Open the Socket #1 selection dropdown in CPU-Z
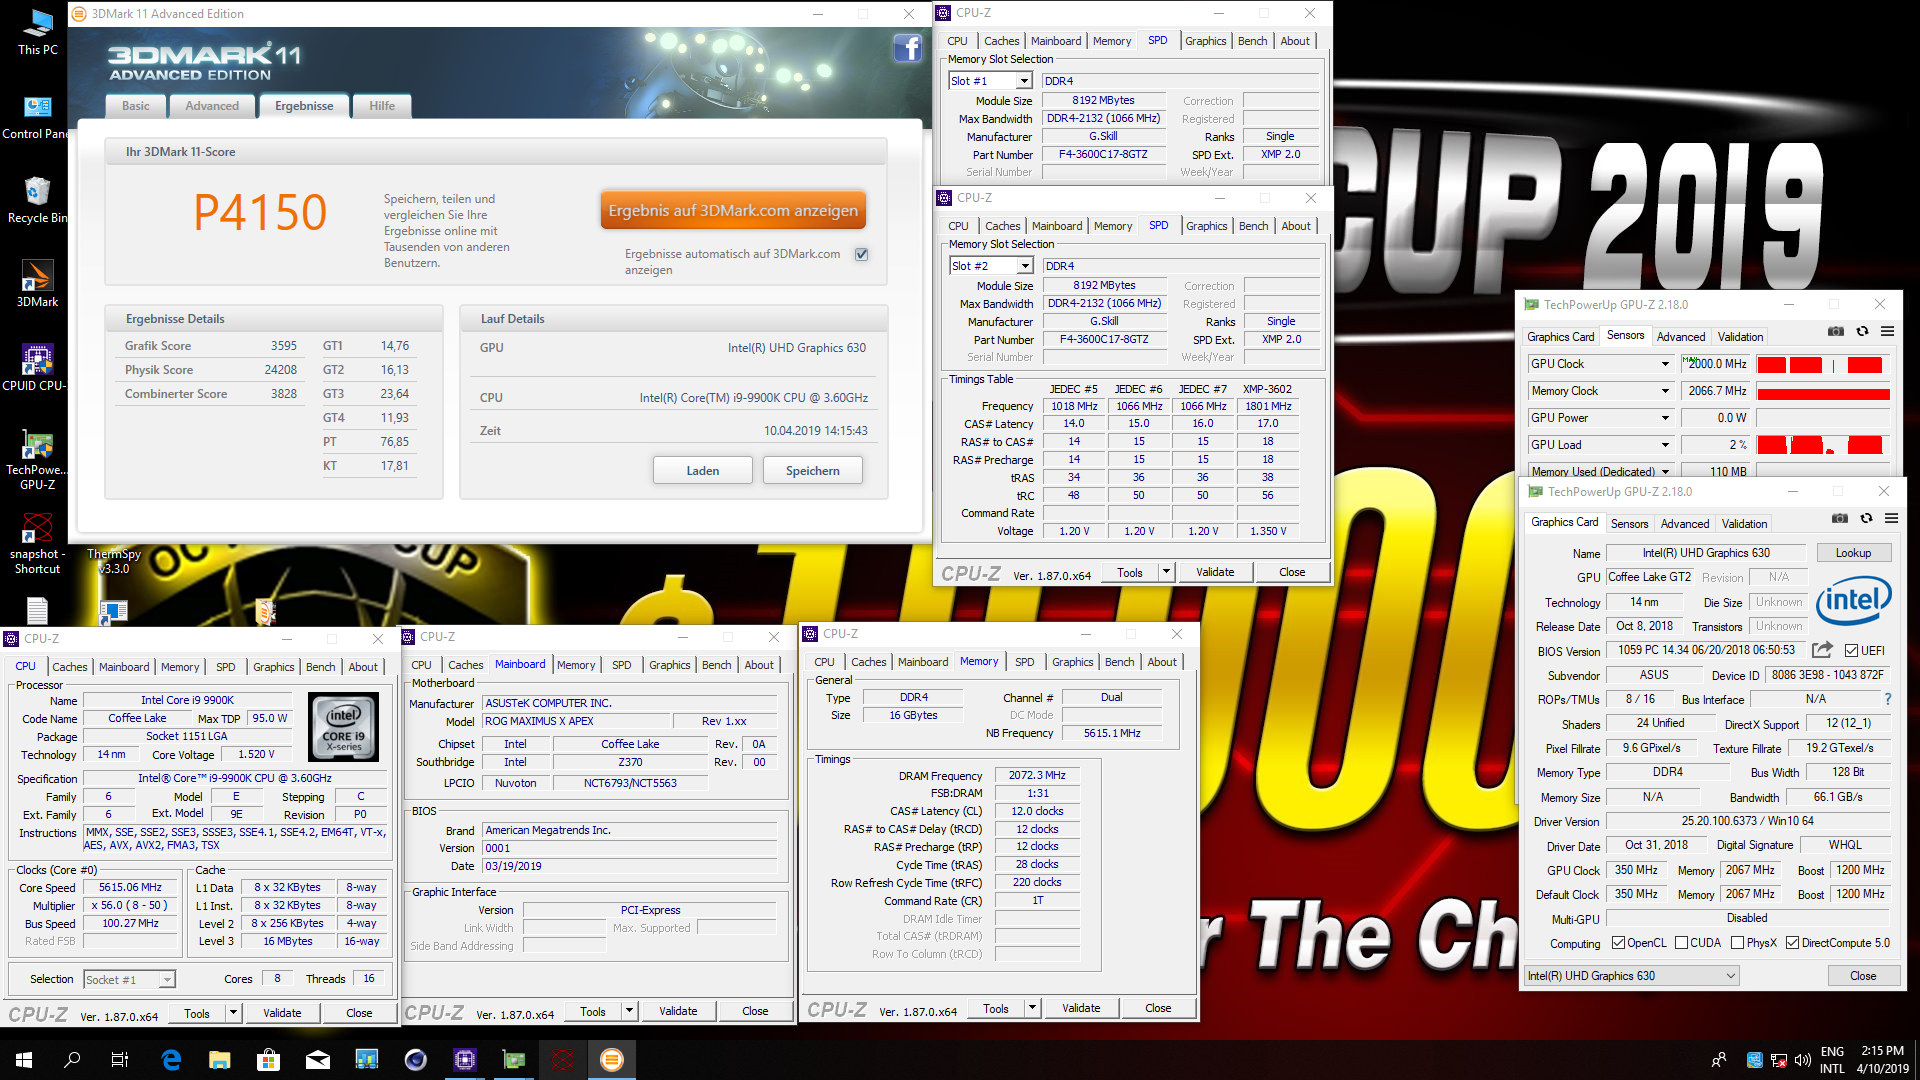 pyautogui.click(x=129, y=980)
